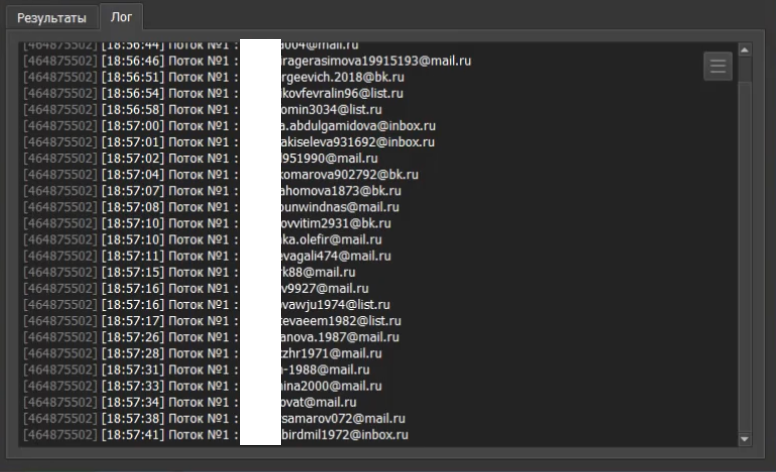Select the log line at 18:56:58
The image size is (776, 472).
pos(202,110)
